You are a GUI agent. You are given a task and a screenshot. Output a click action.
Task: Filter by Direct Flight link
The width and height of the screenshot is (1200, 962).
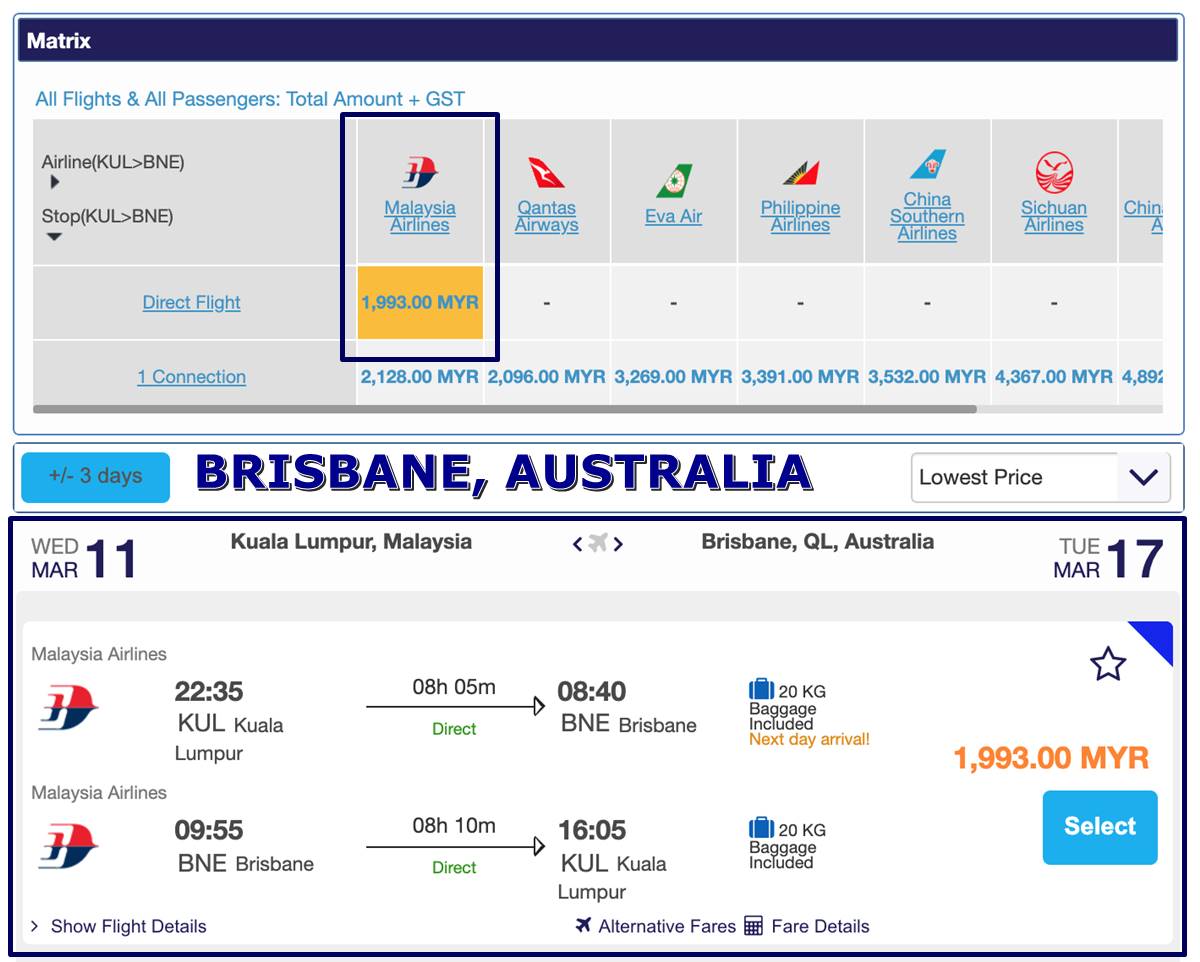tap(192, 302)
